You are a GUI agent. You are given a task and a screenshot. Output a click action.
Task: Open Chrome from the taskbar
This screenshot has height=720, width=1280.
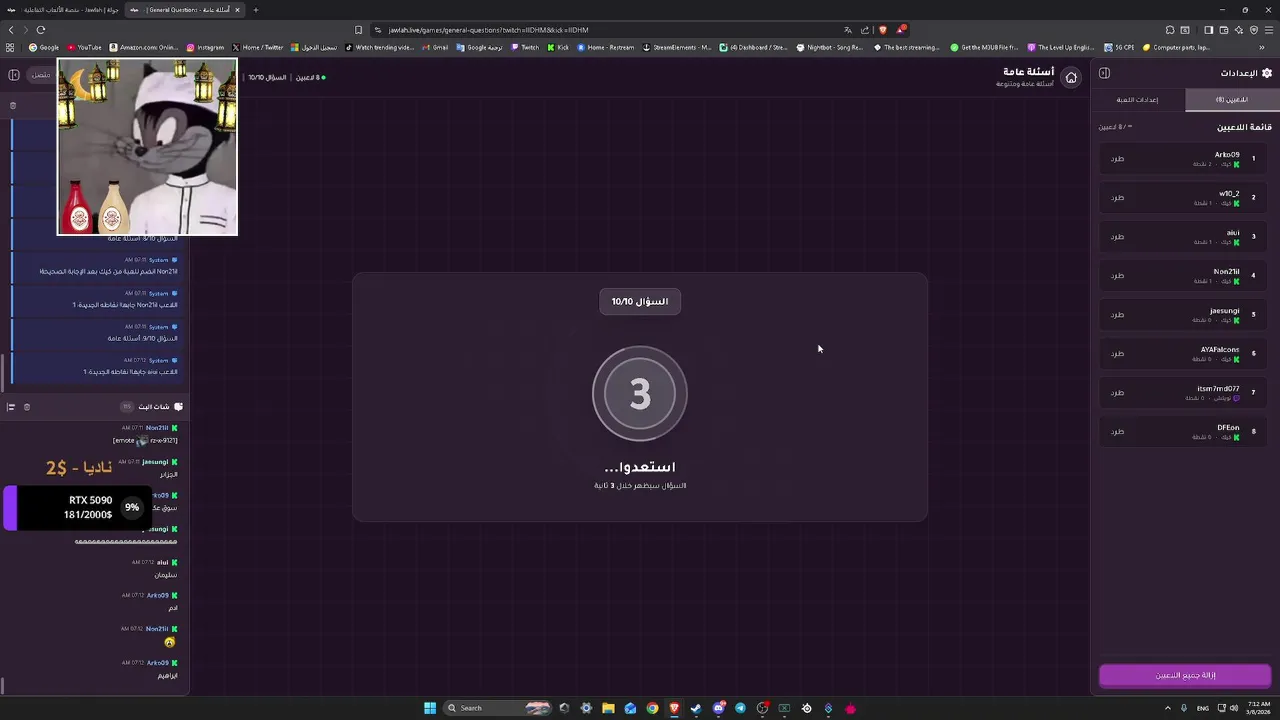[x=652, y=708]
